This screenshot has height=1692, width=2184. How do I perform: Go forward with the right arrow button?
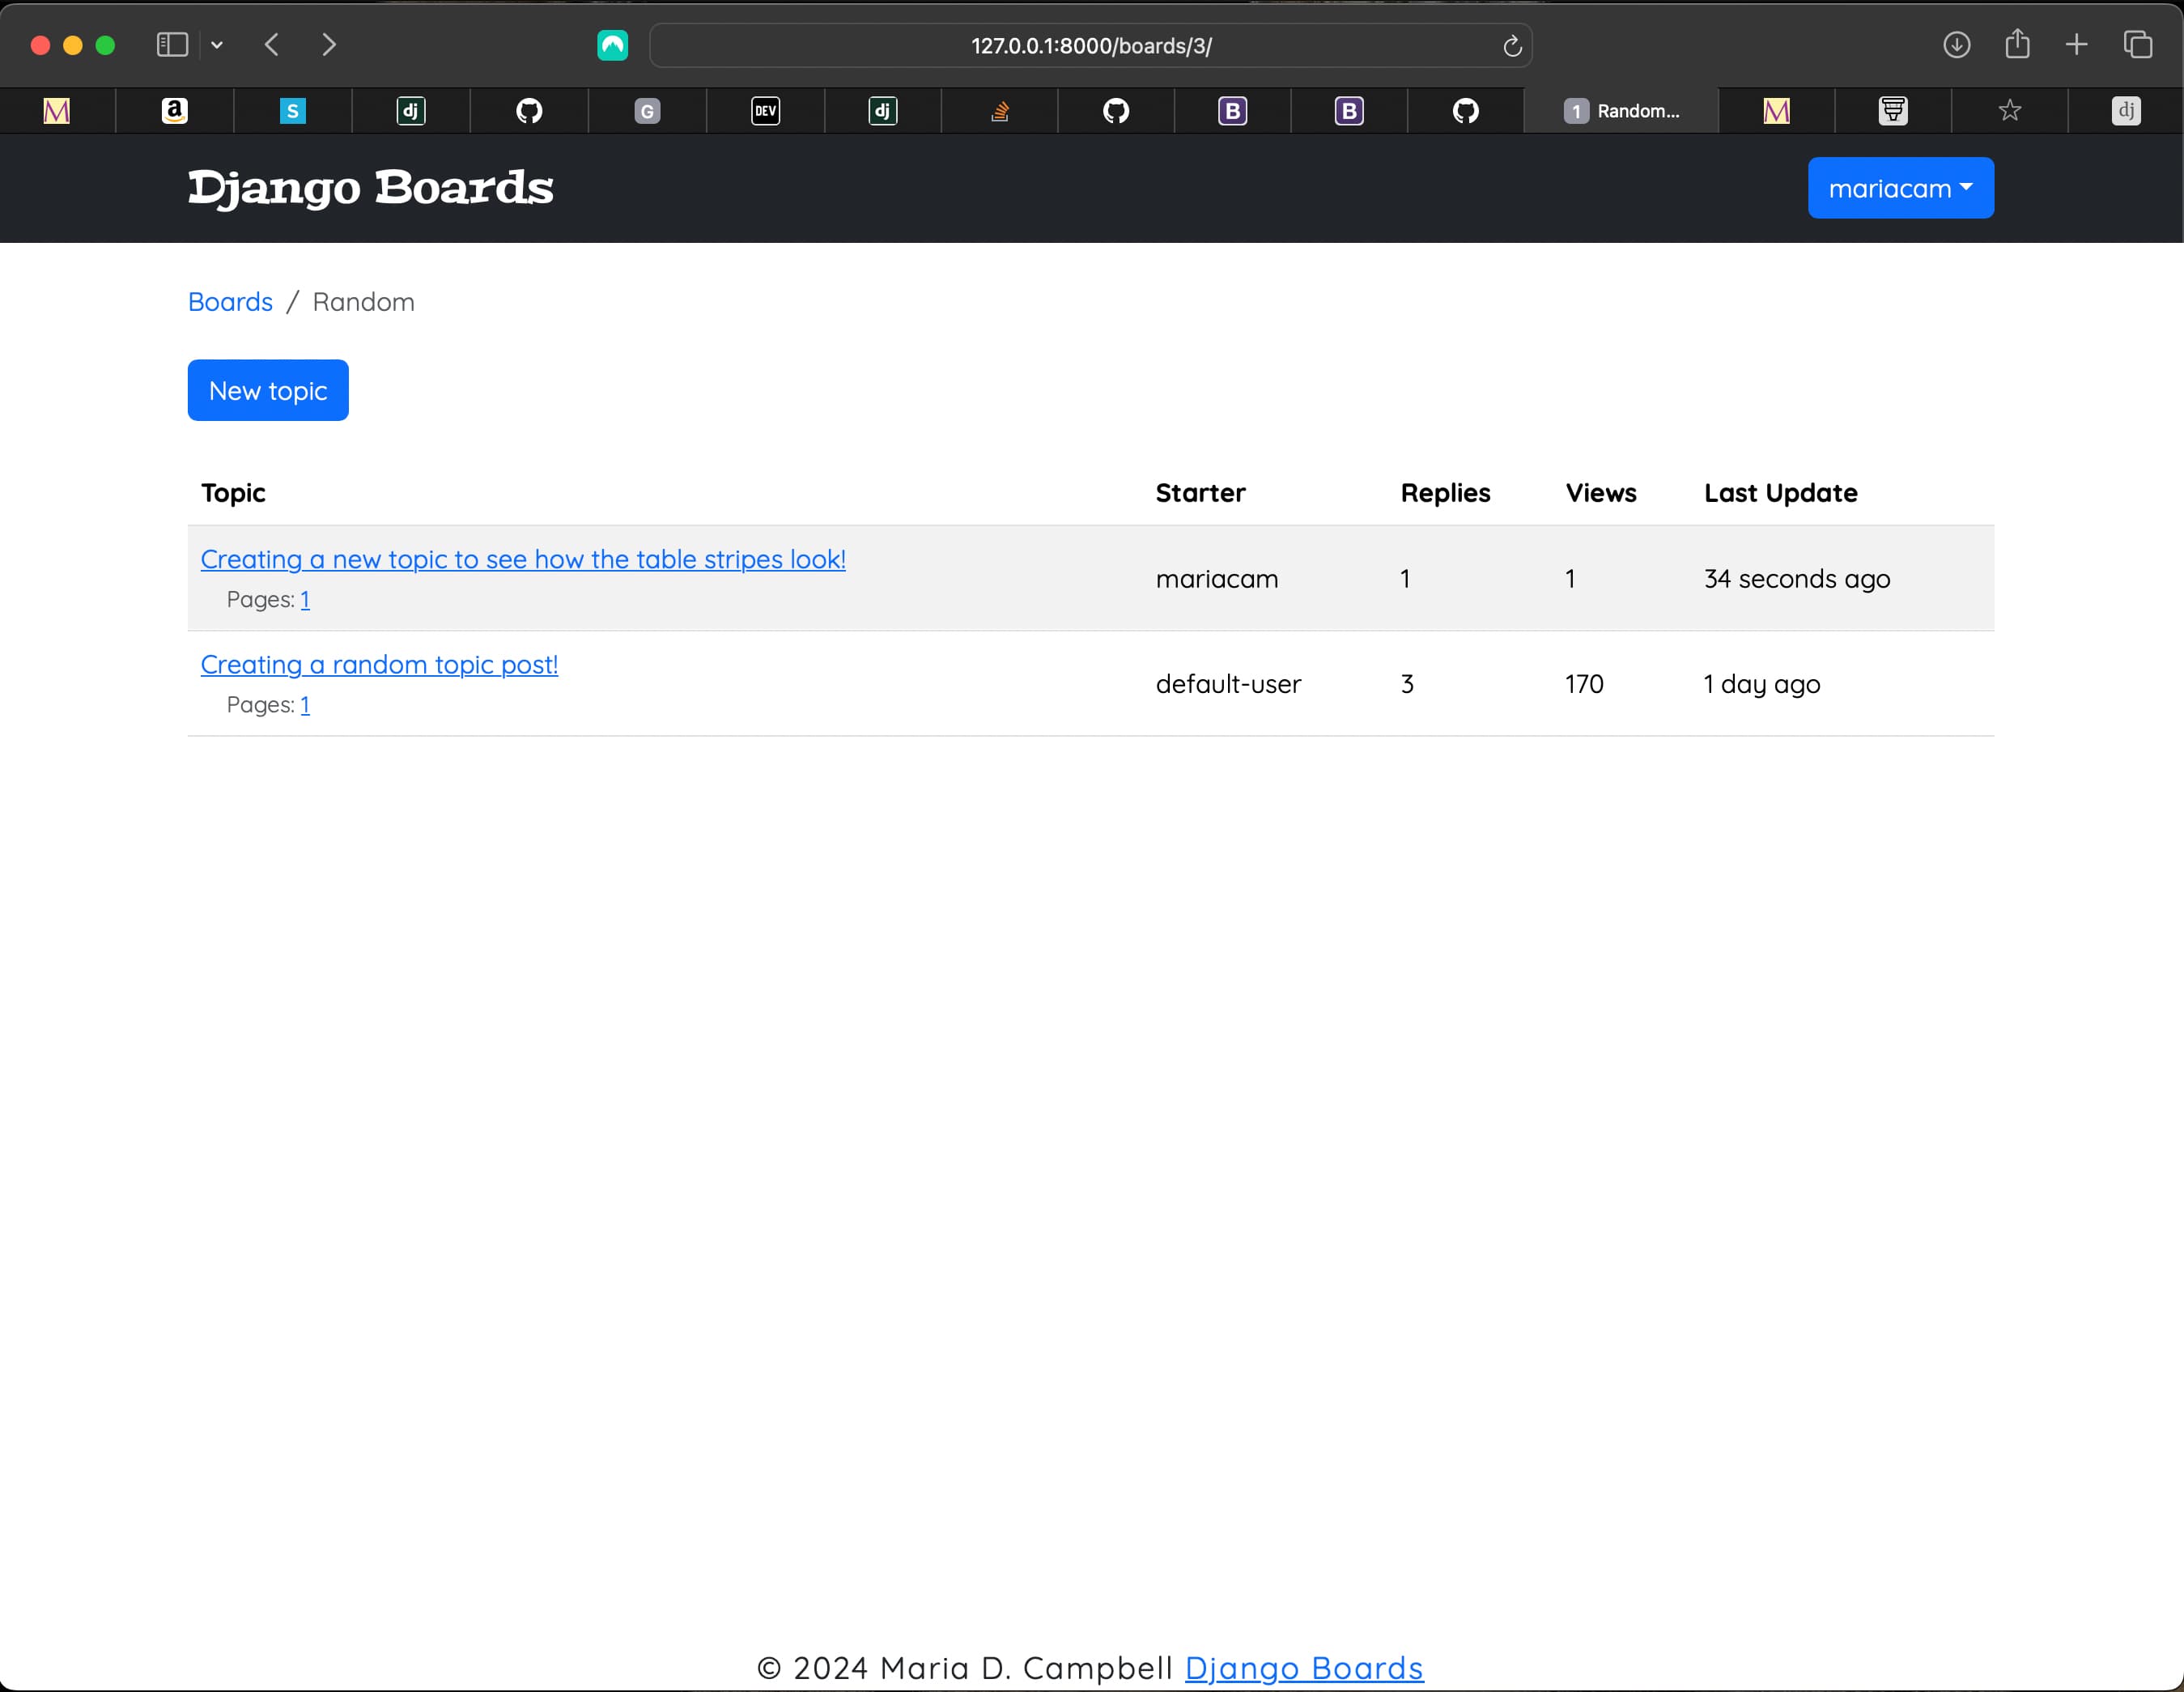[329, 45]
